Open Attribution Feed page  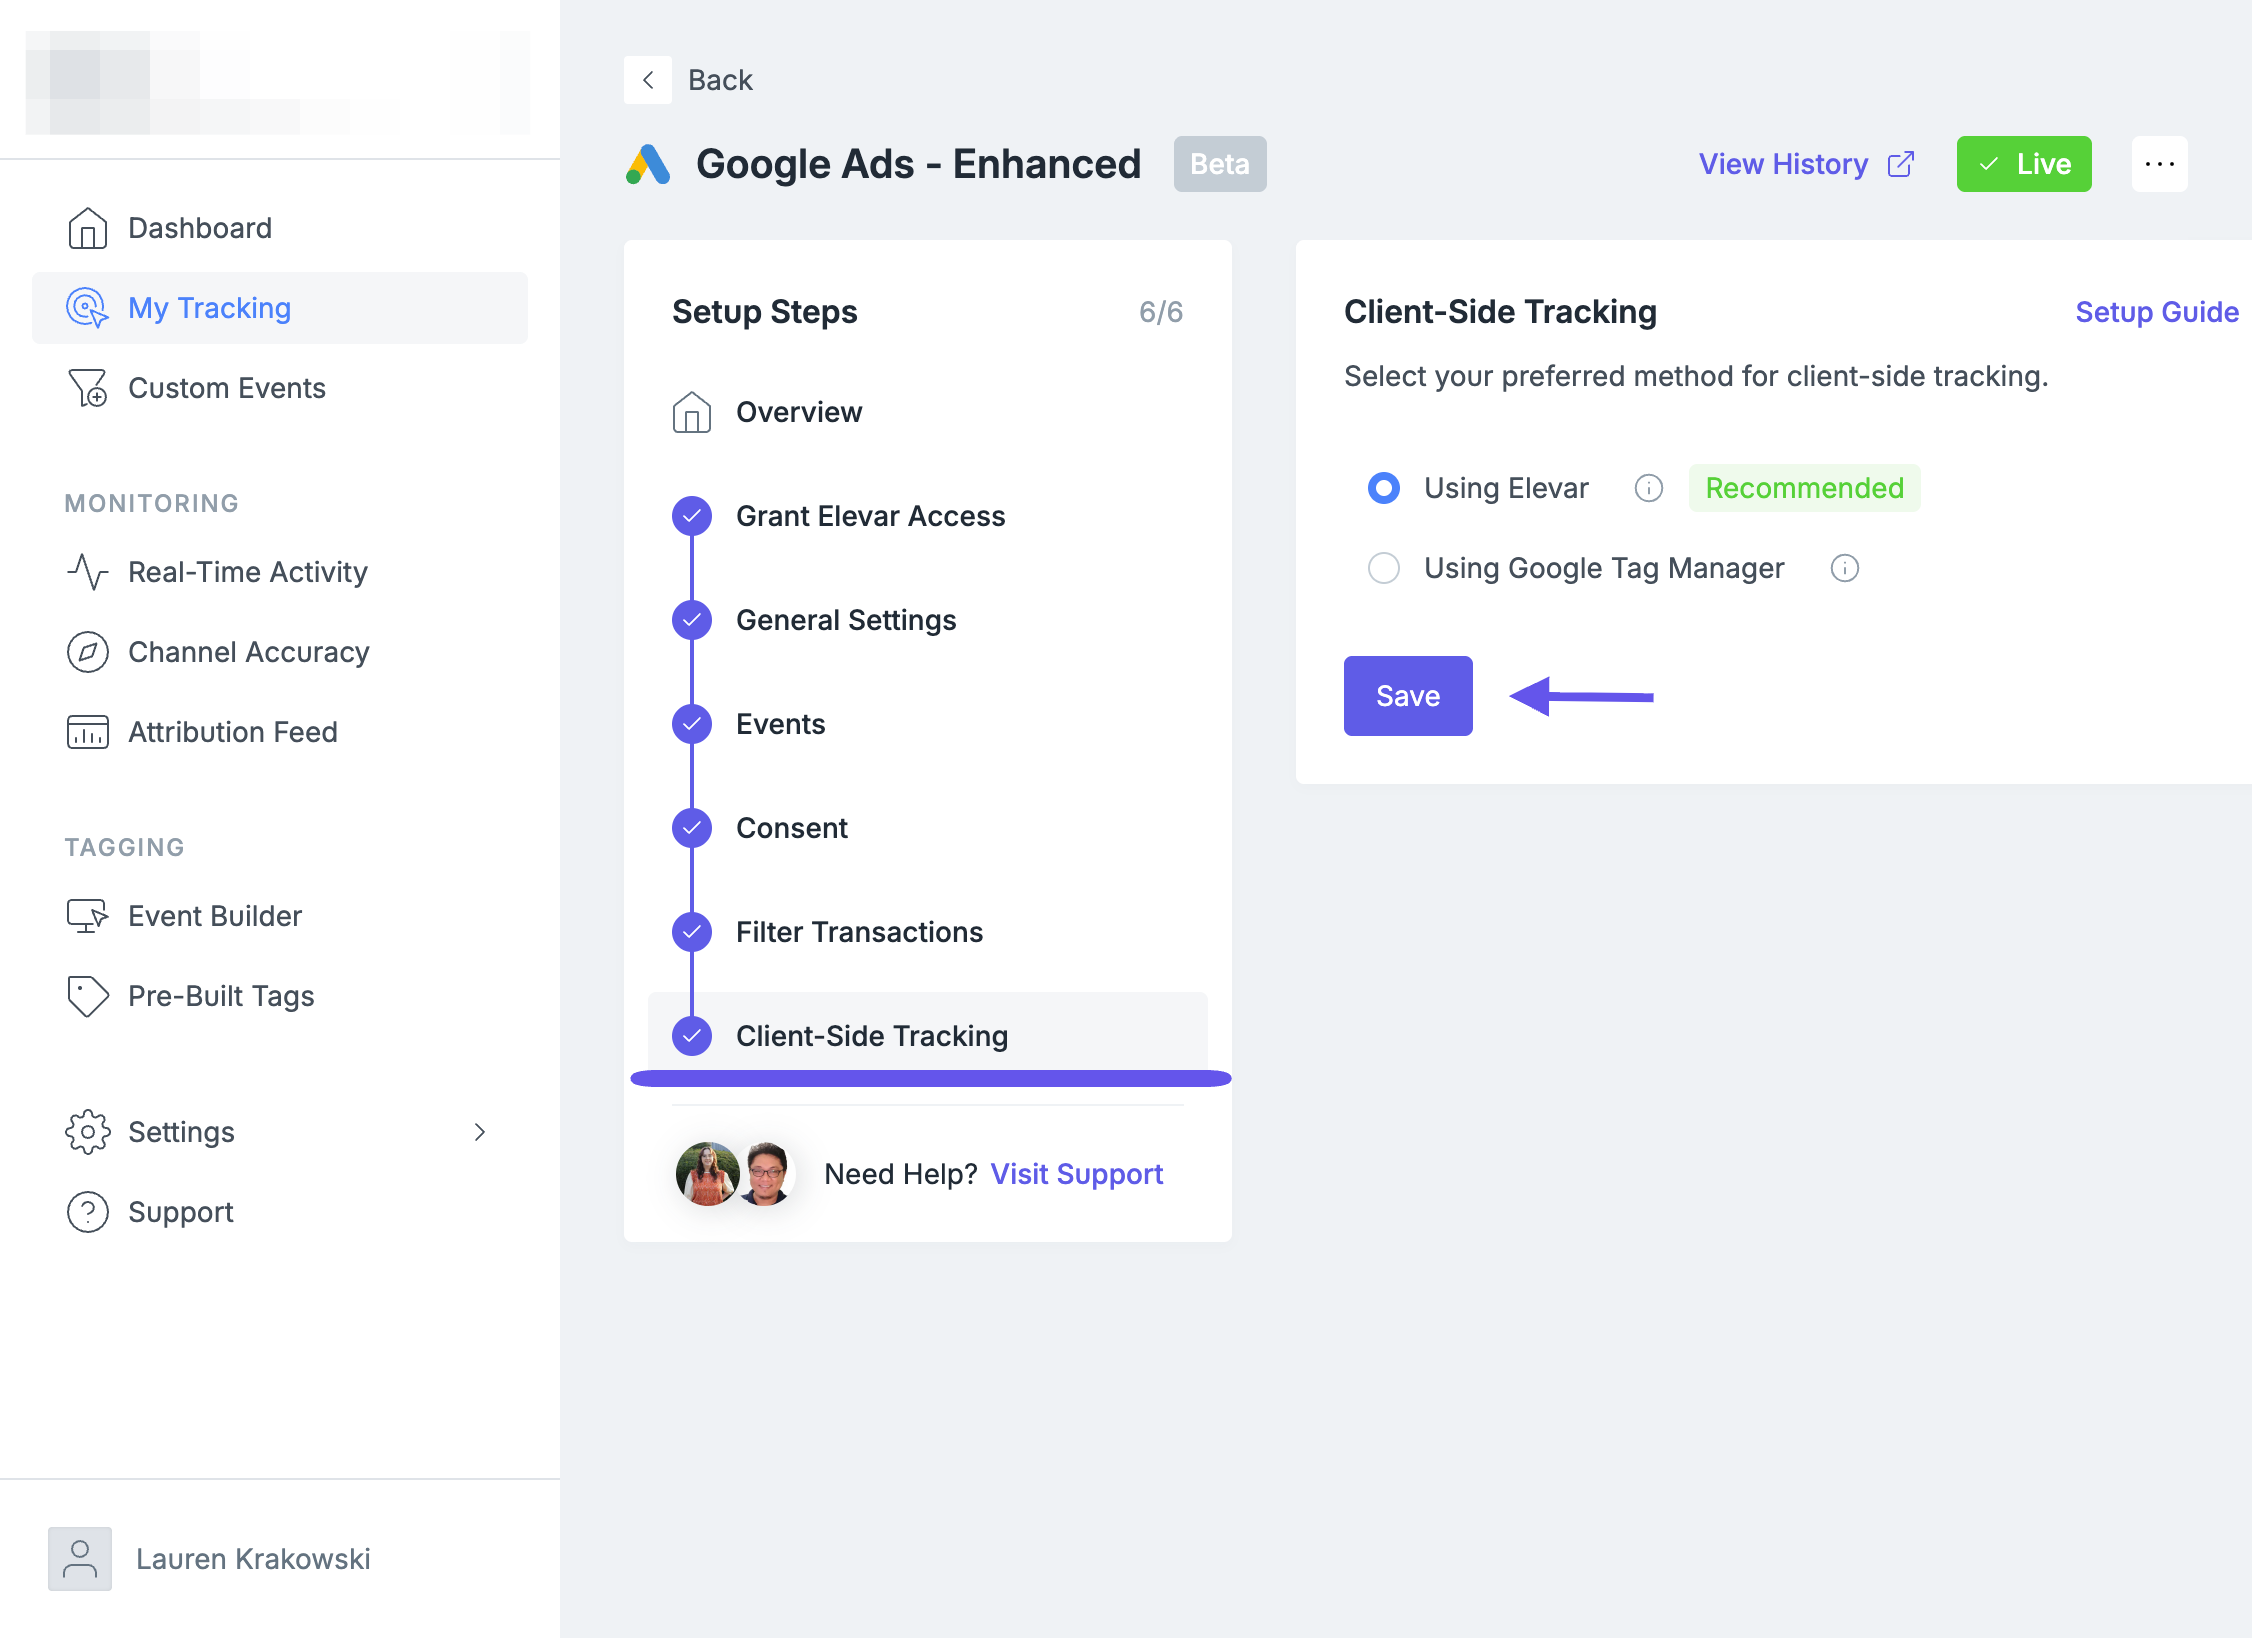pyautogui.click(x=280, y=732)
